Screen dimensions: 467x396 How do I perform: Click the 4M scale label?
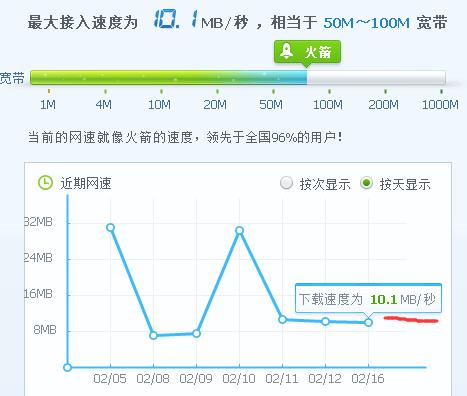(x=104, y=105)
